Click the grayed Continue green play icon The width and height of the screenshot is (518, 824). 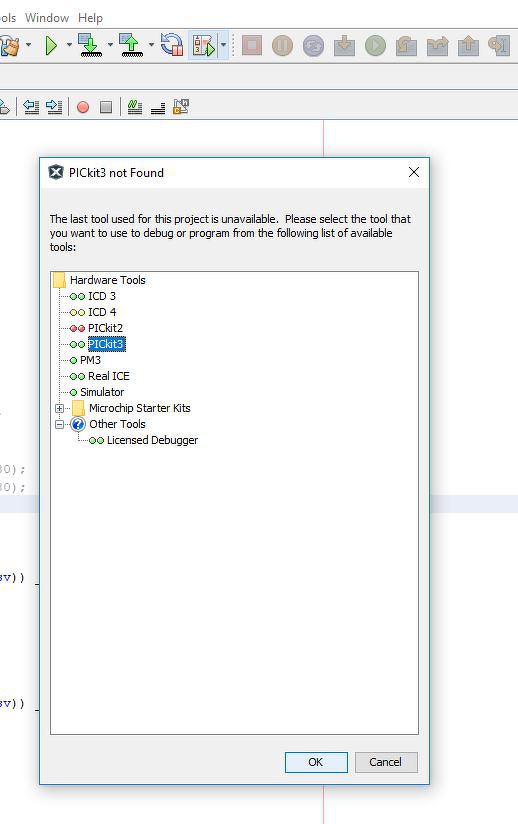376,45
